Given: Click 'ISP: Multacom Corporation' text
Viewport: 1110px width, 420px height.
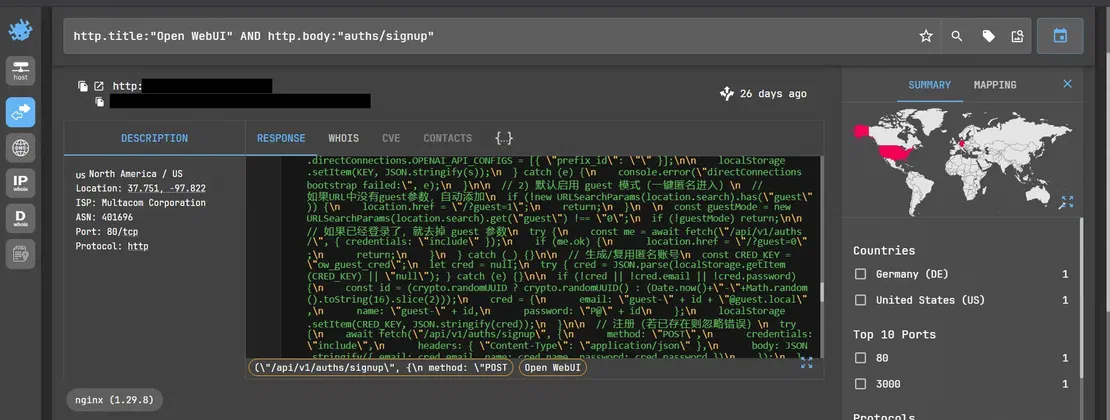Looking at the screenshot, I should 141,203.
